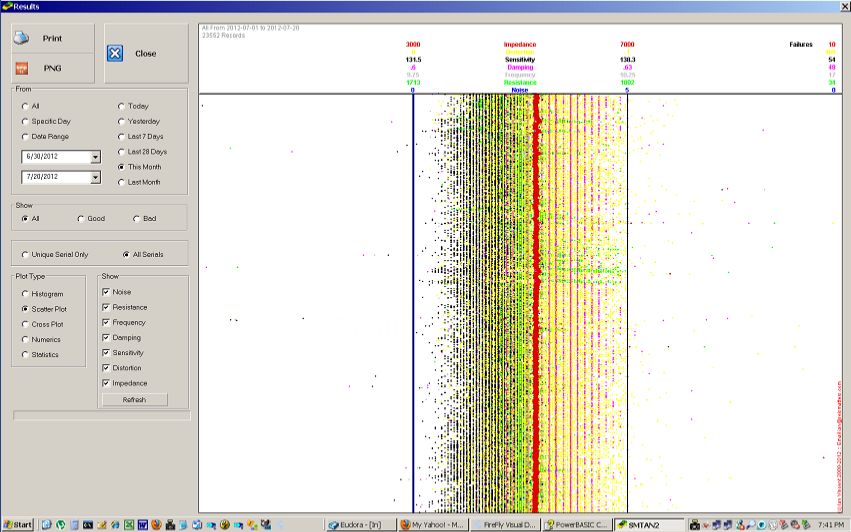
Task: Click the Failures heading in plot legend
Action: pos(801,45)
